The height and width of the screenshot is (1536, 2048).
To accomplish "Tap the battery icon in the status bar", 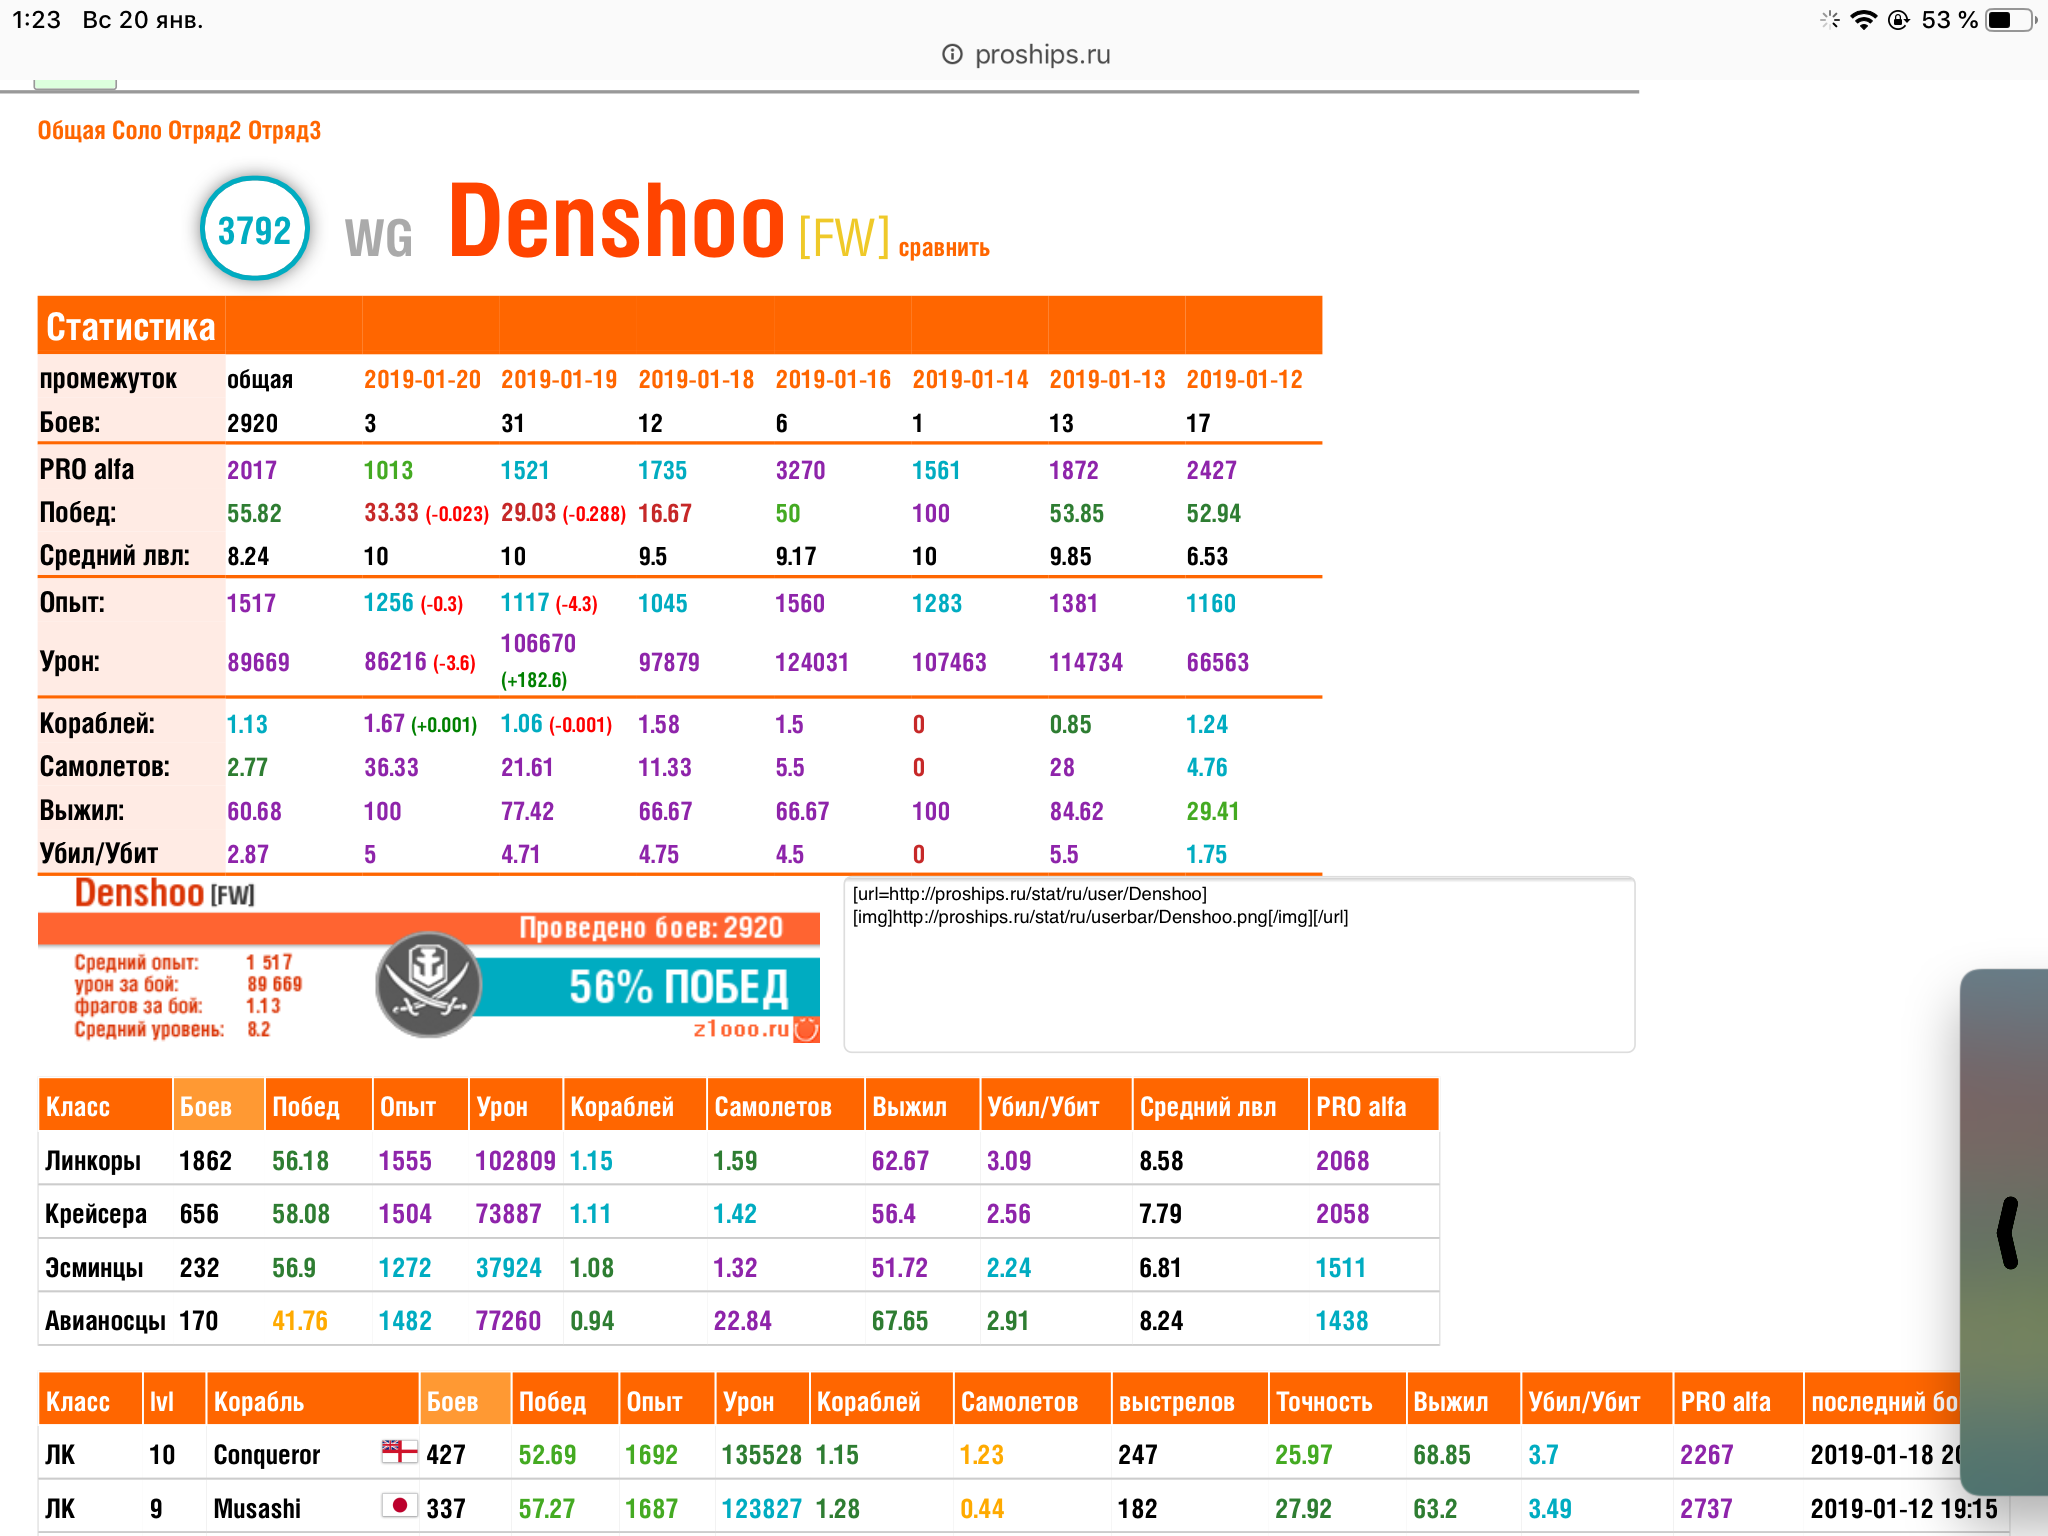I will click(x=2010, y=20).
